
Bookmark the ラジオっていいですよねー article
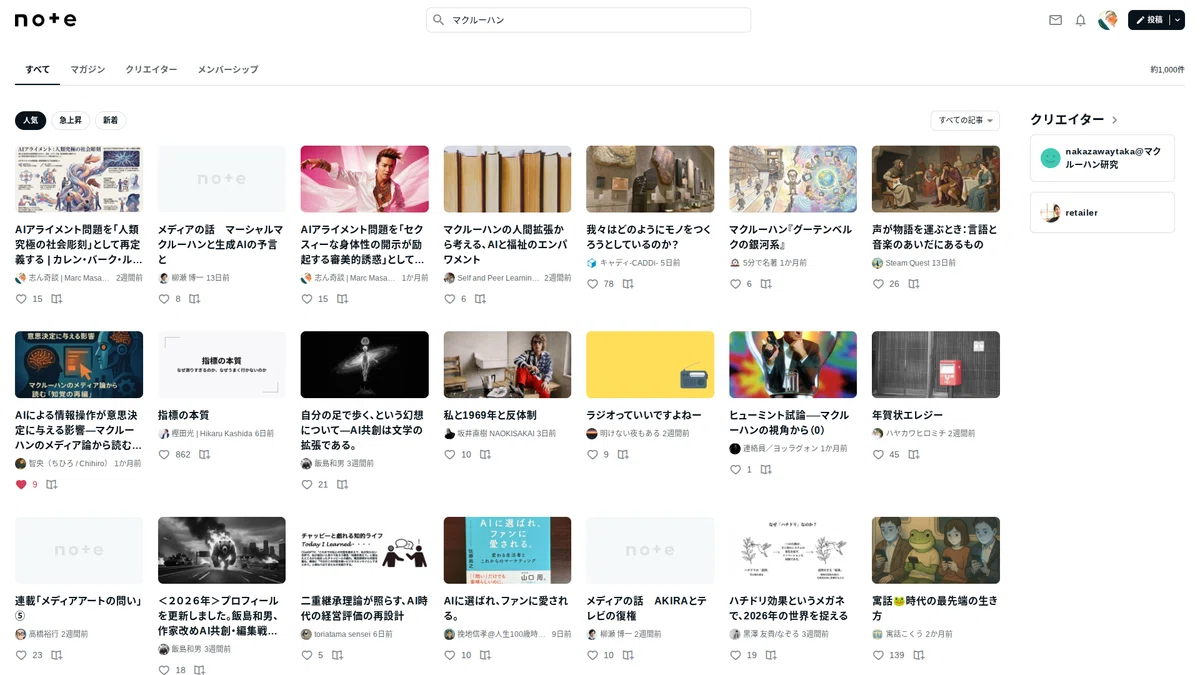tap(622, 454)
